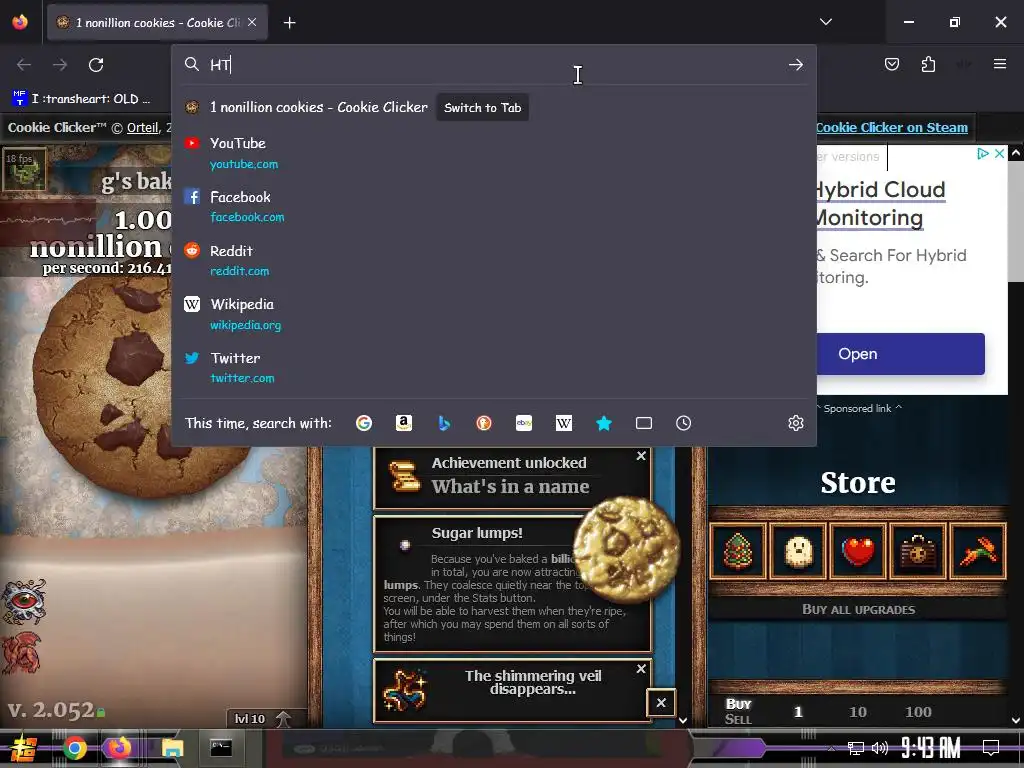Open Firefox extensions puzzle icon
This screenshot has width=1024, height=768.
click(x=928, y=64)
